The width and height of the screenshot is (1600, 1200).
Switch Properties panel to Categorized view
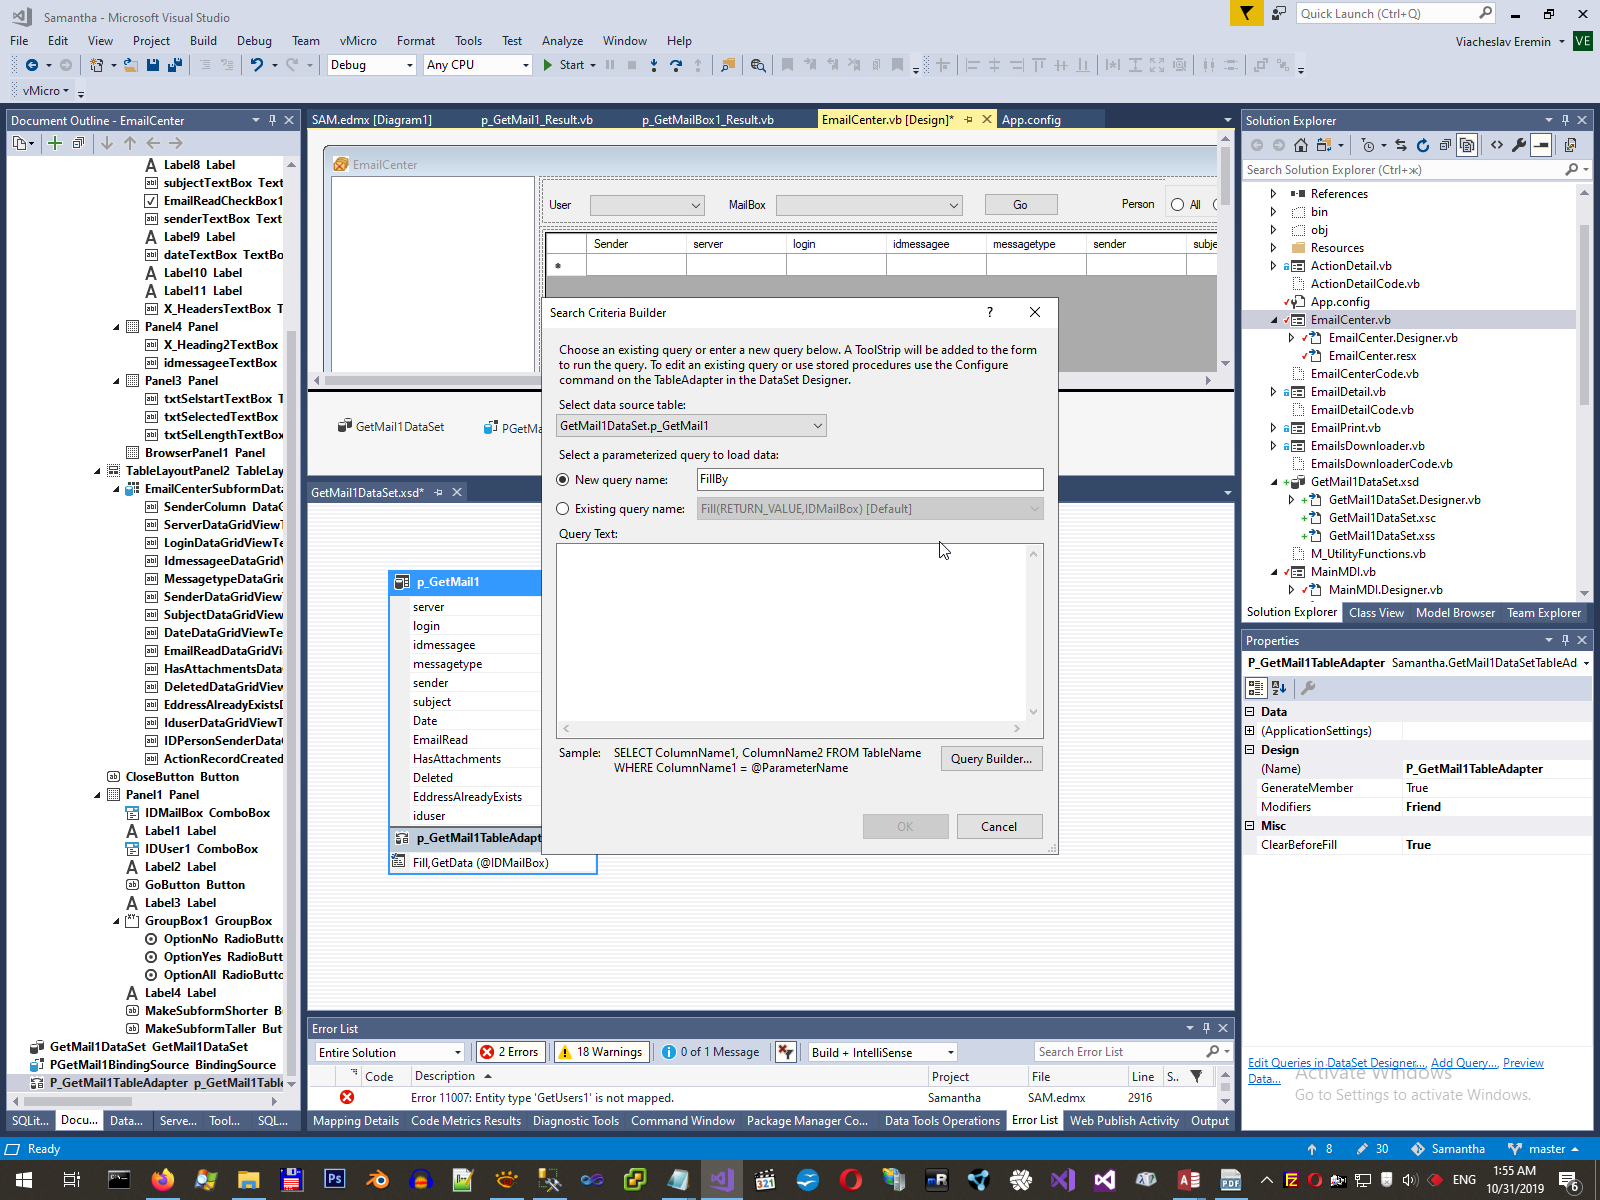(1256, 688)
